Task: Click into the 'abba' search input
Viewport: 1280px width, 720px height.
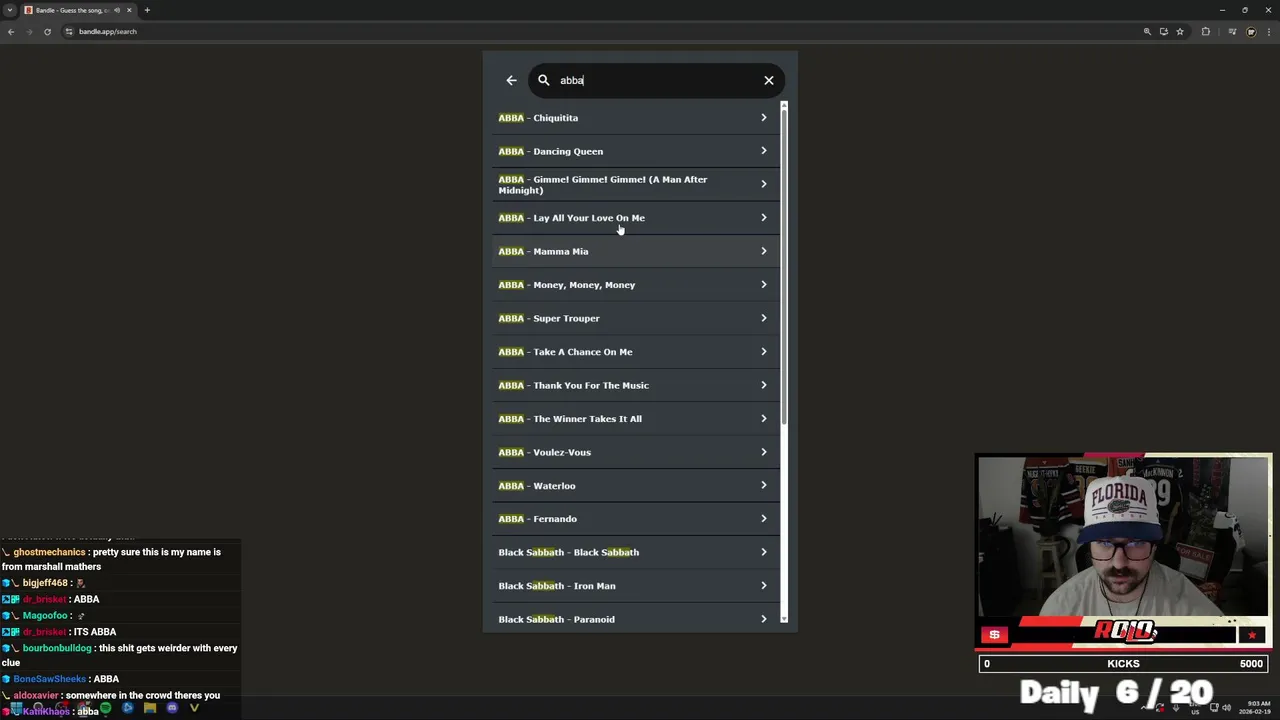Action: 655,80
